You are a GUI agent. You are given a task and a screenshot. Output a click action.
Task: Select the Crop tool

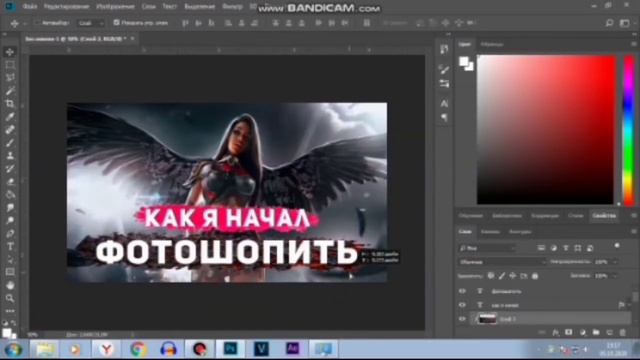[x=10, y=104]
